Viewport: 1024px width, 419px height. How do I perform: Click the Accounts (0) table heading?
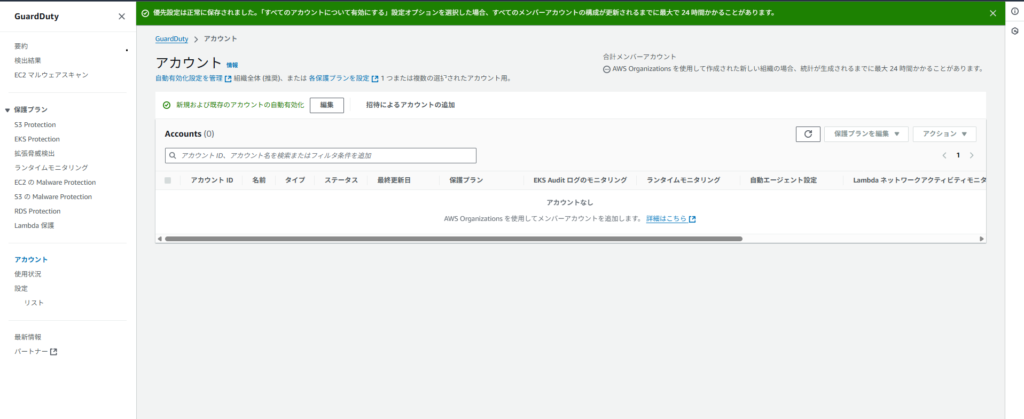(x=189, y=134)
